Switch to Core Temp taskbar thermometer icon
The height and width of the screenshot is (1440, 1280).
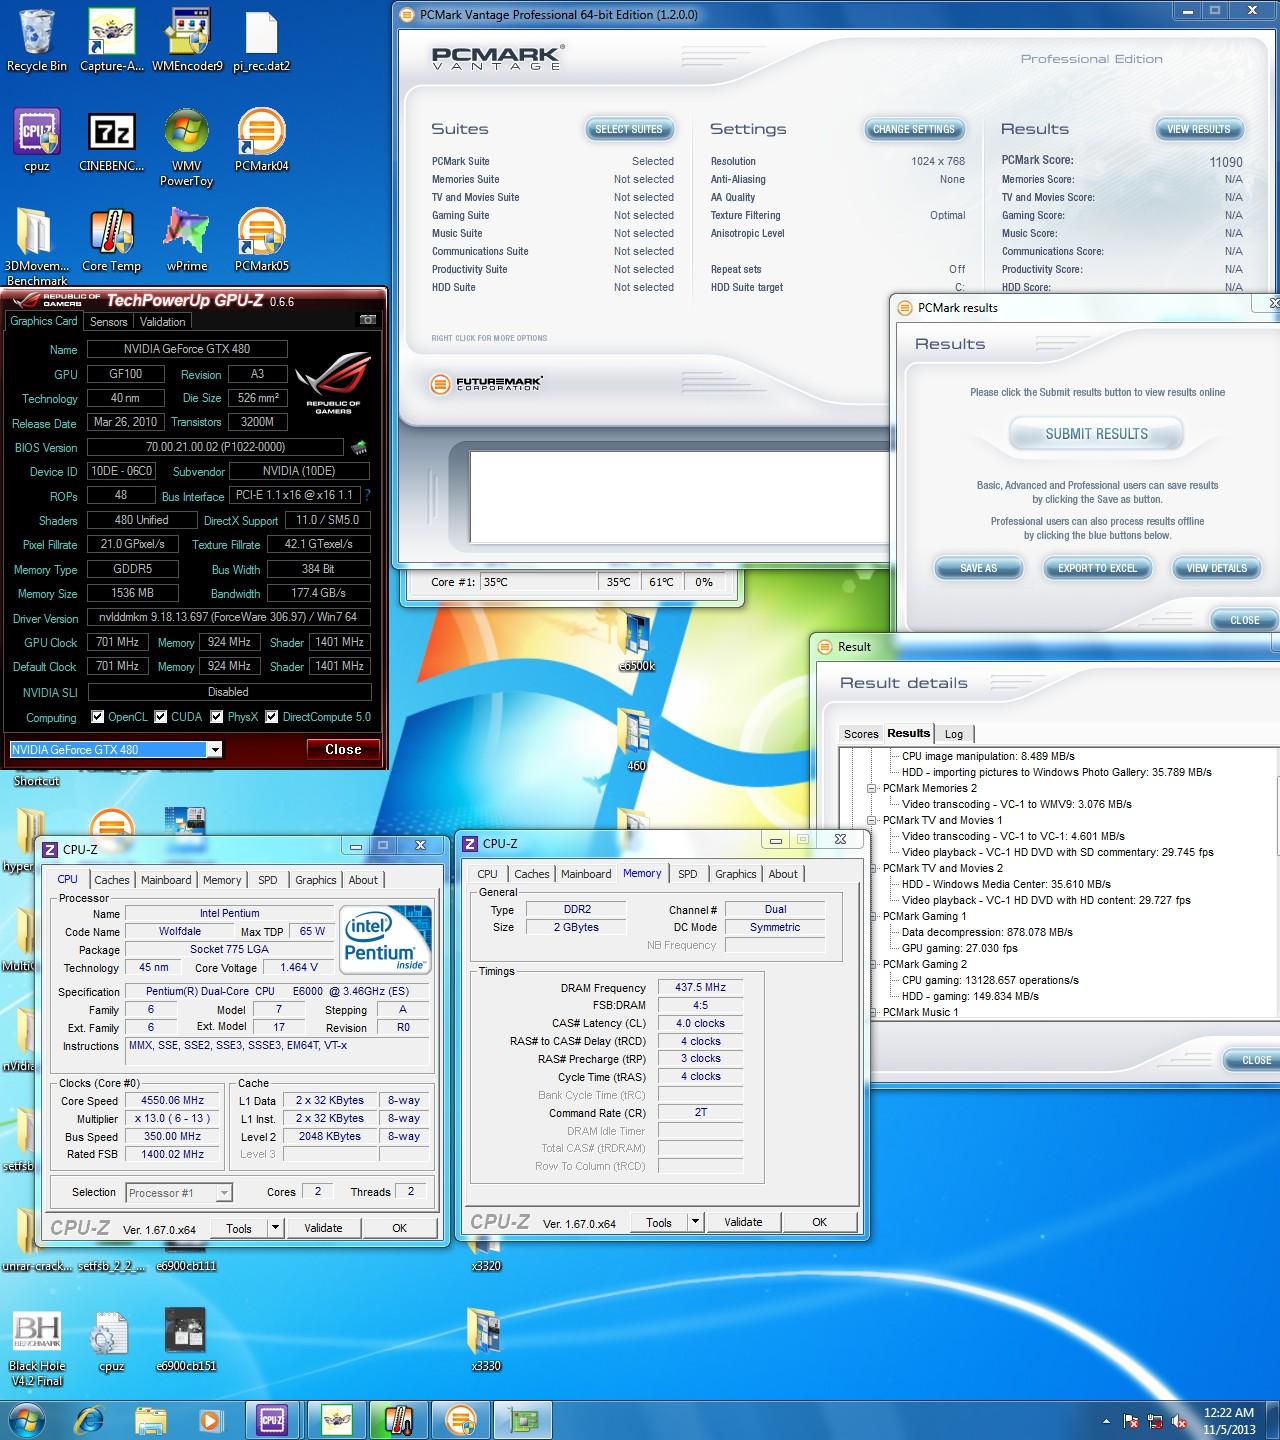pos(398,1419)
